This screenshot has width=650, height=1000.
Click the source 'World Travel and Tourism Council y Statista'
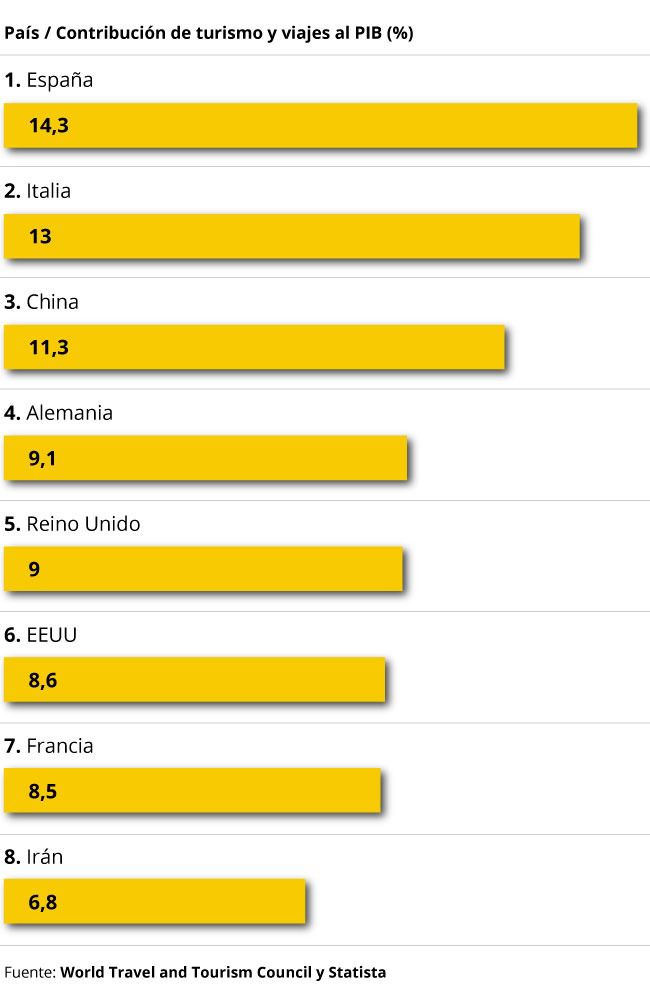223,973
